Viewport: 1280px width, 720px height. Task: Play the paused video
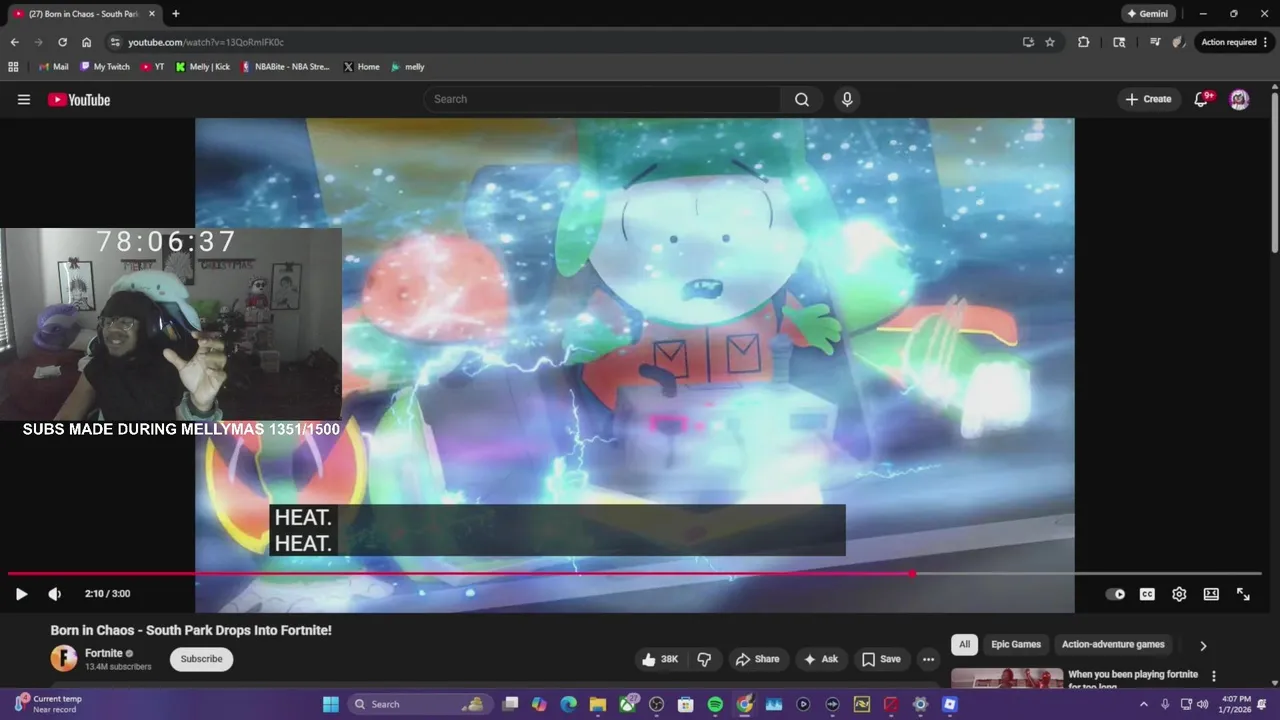tap(21, 594)
